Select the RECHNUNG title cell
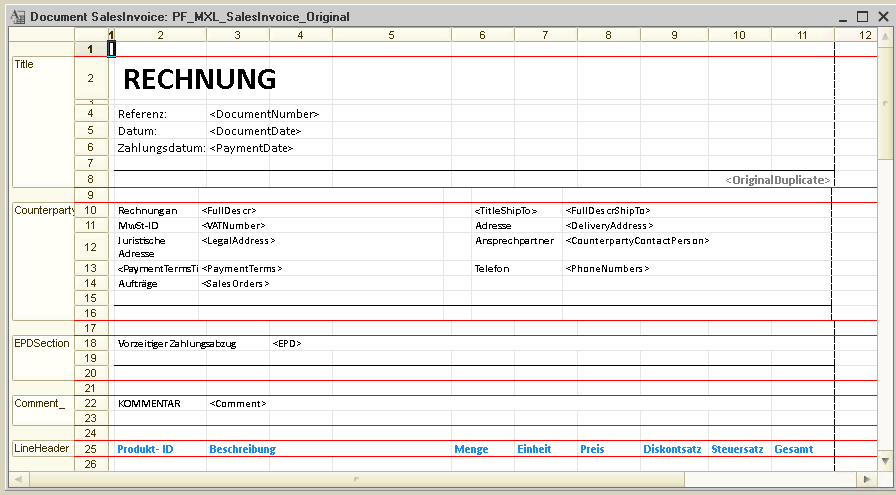Image resolution: width=896 pixels, height=495 pixels. pyautogui.click(x=199, y=79)
